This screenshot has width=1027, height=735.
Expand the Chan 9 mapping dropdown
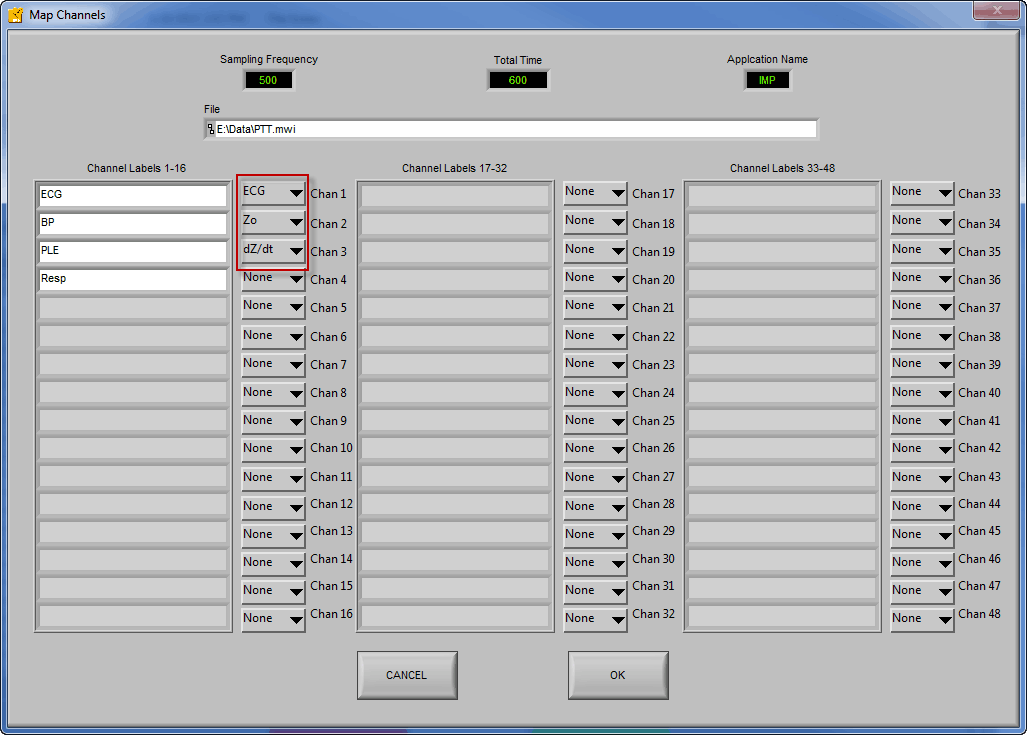(272, 421)
